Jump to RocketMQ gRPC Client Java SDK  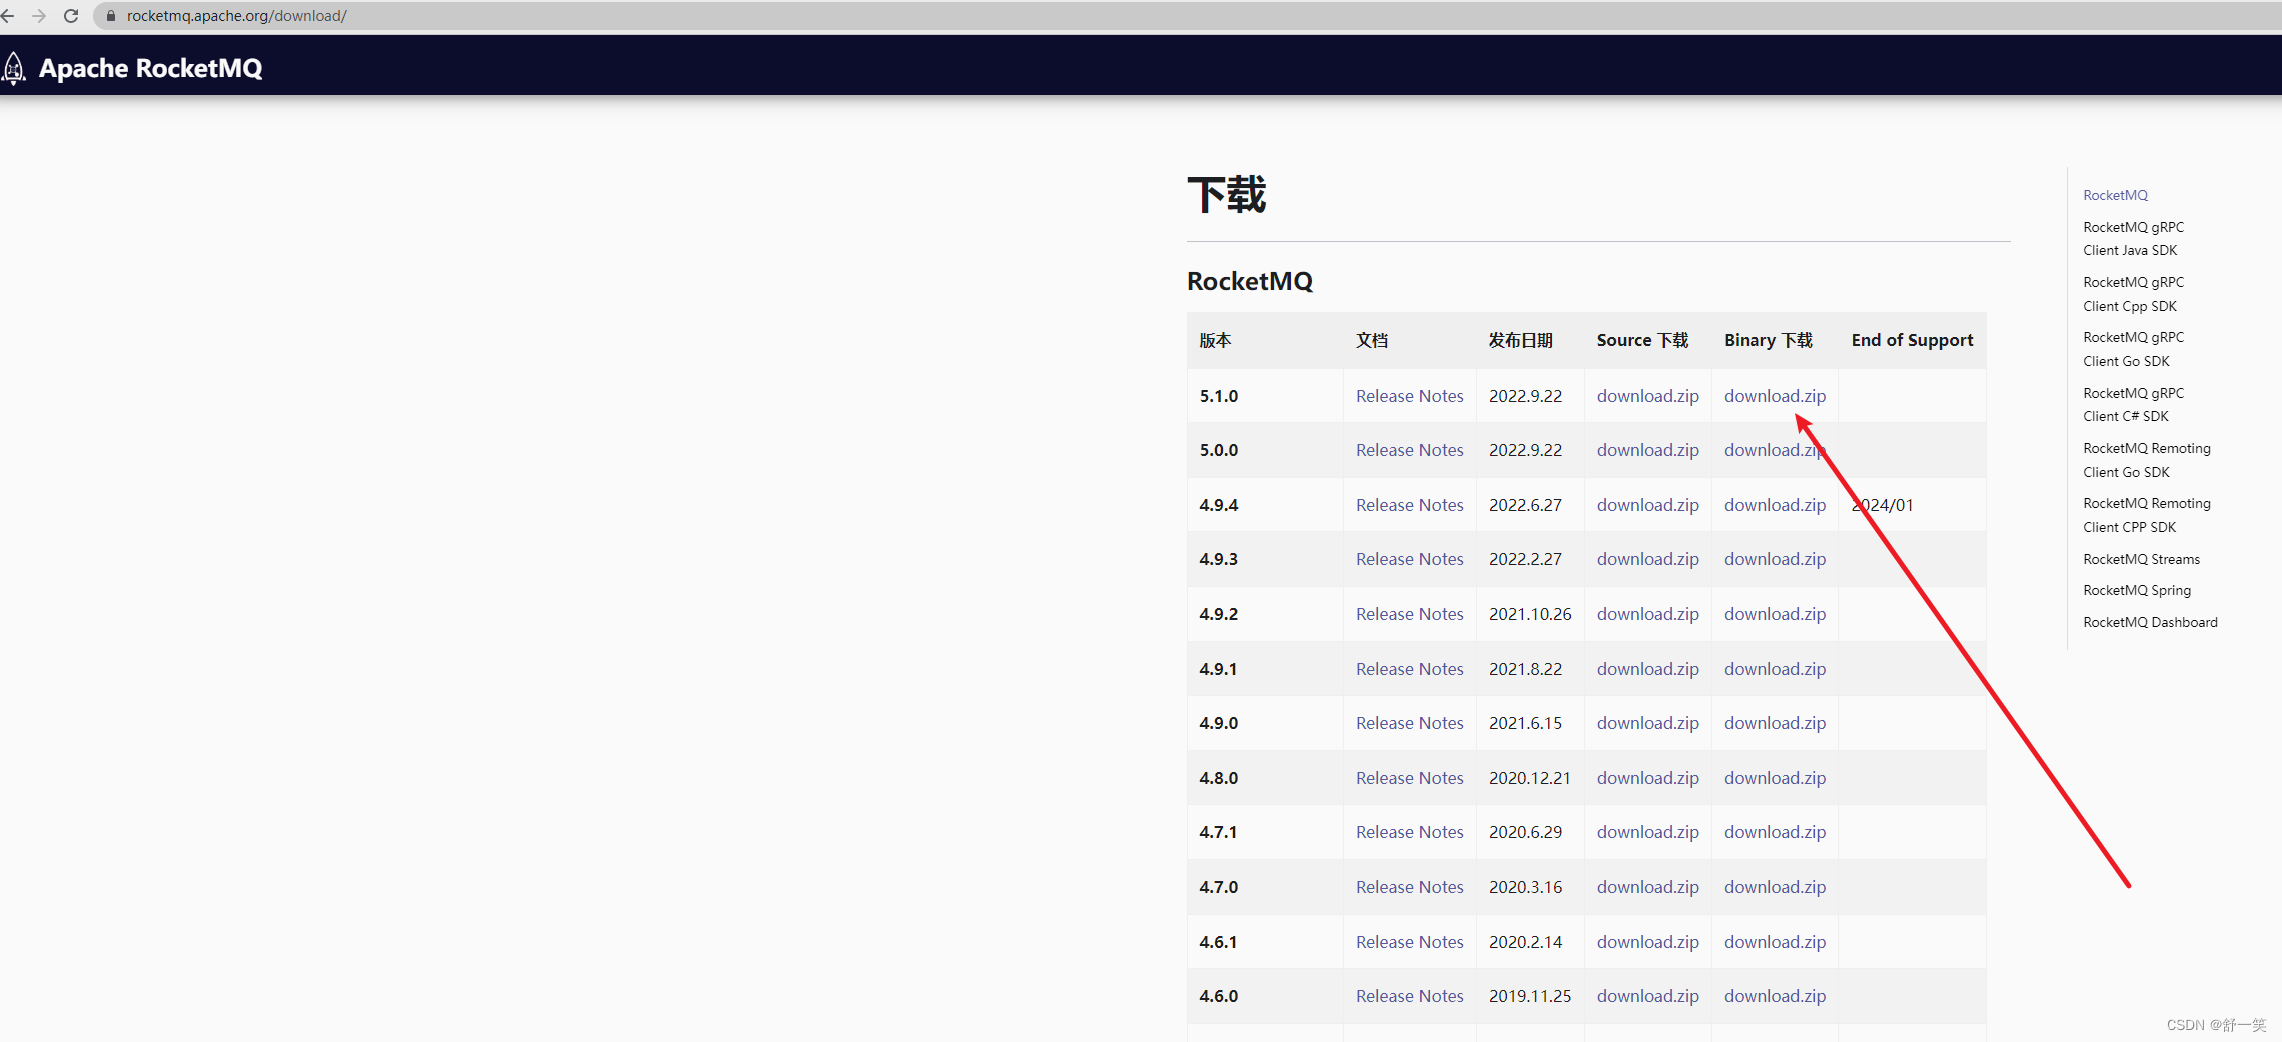click(x=2133, y=239)
